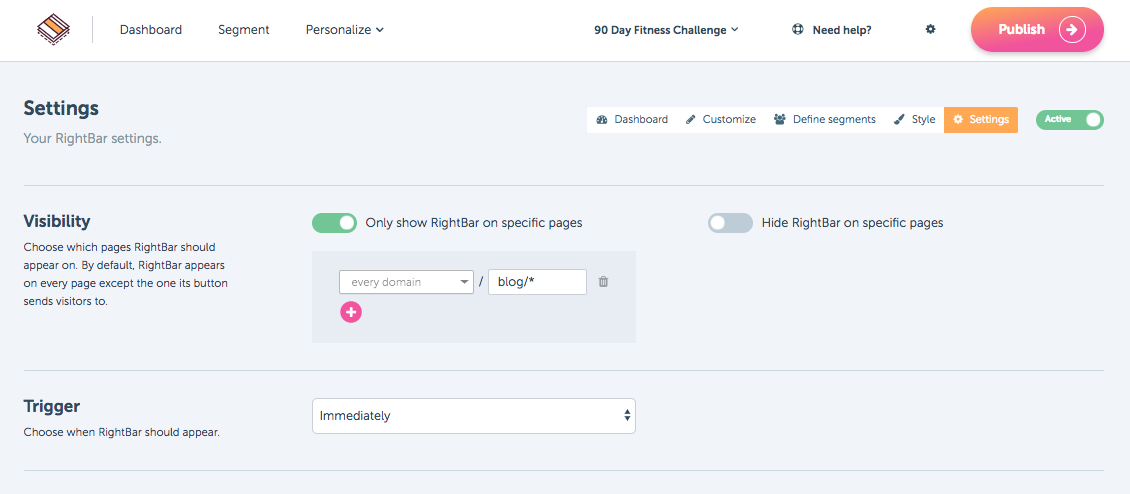
Task: Click the blog/* path input field
Action: point(537,282)
